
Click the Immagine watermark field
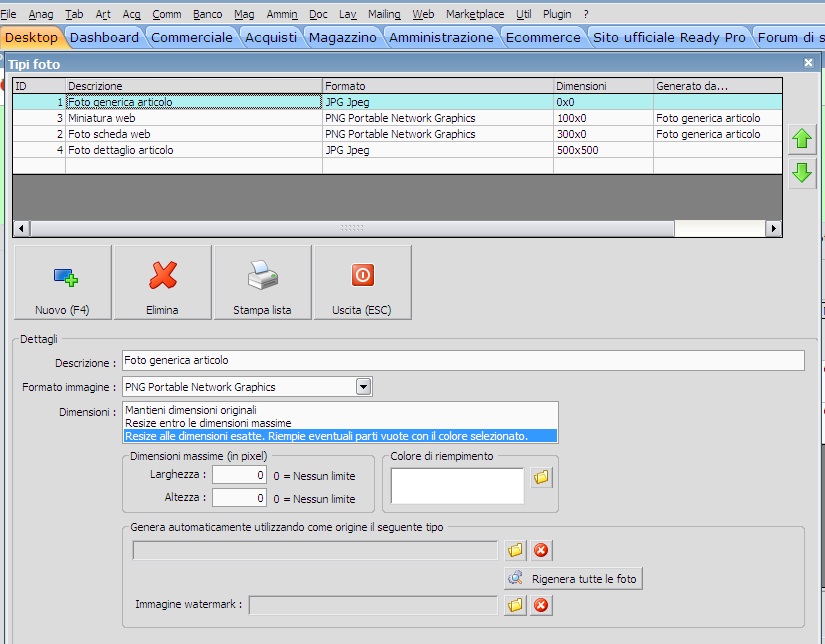(x=373, y=605)
